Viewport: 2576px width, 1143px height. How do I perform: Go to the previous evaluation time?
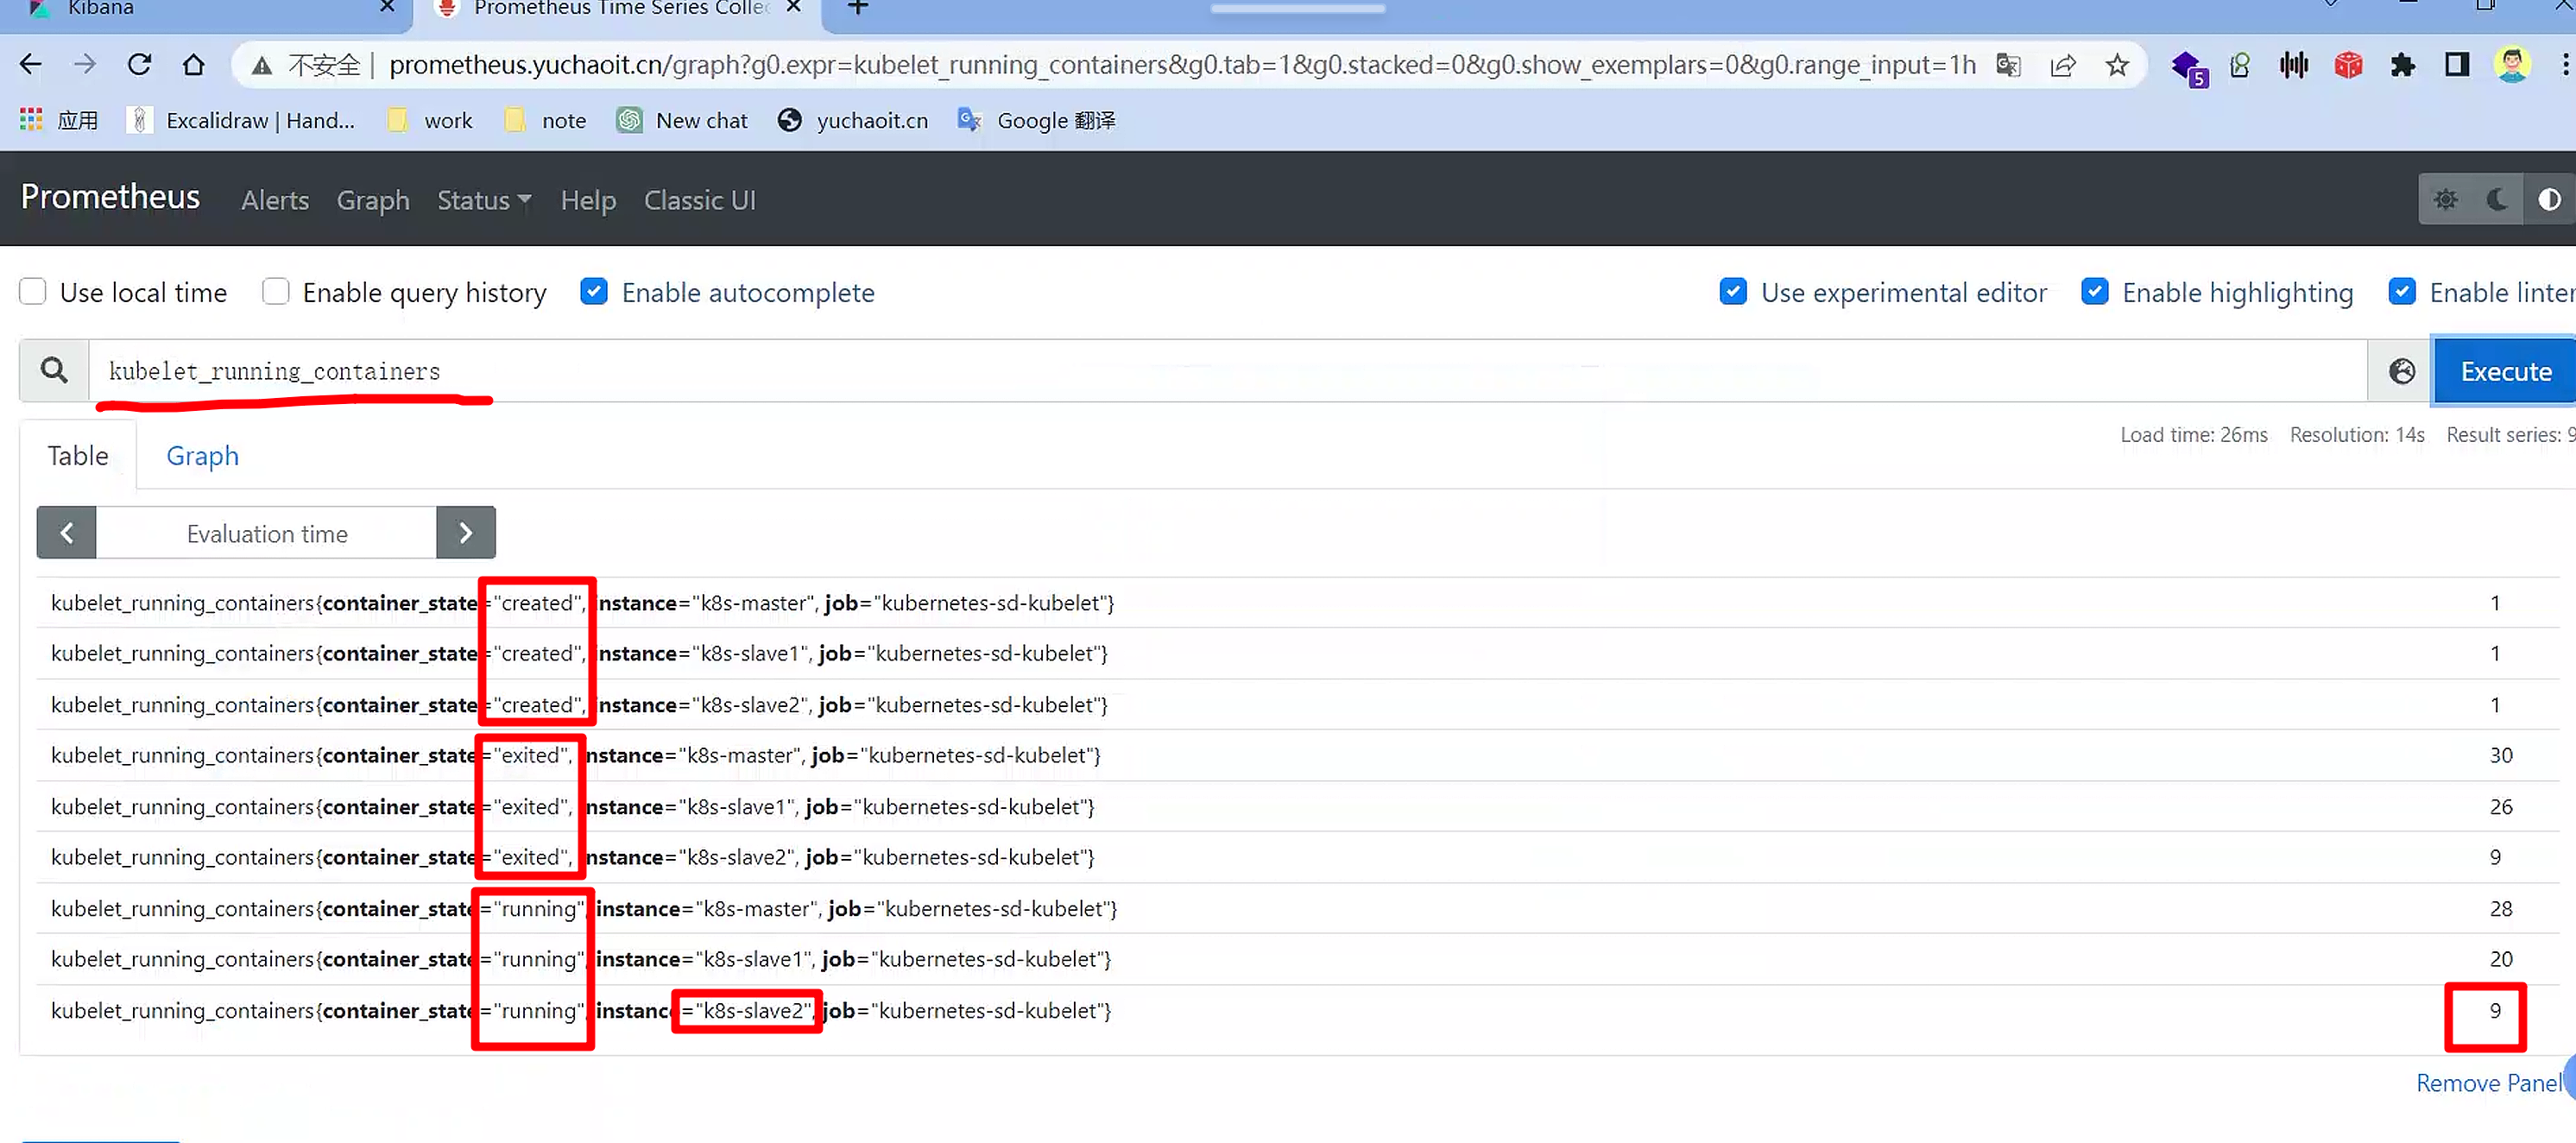pyautogui.click(x=66, y=533)
